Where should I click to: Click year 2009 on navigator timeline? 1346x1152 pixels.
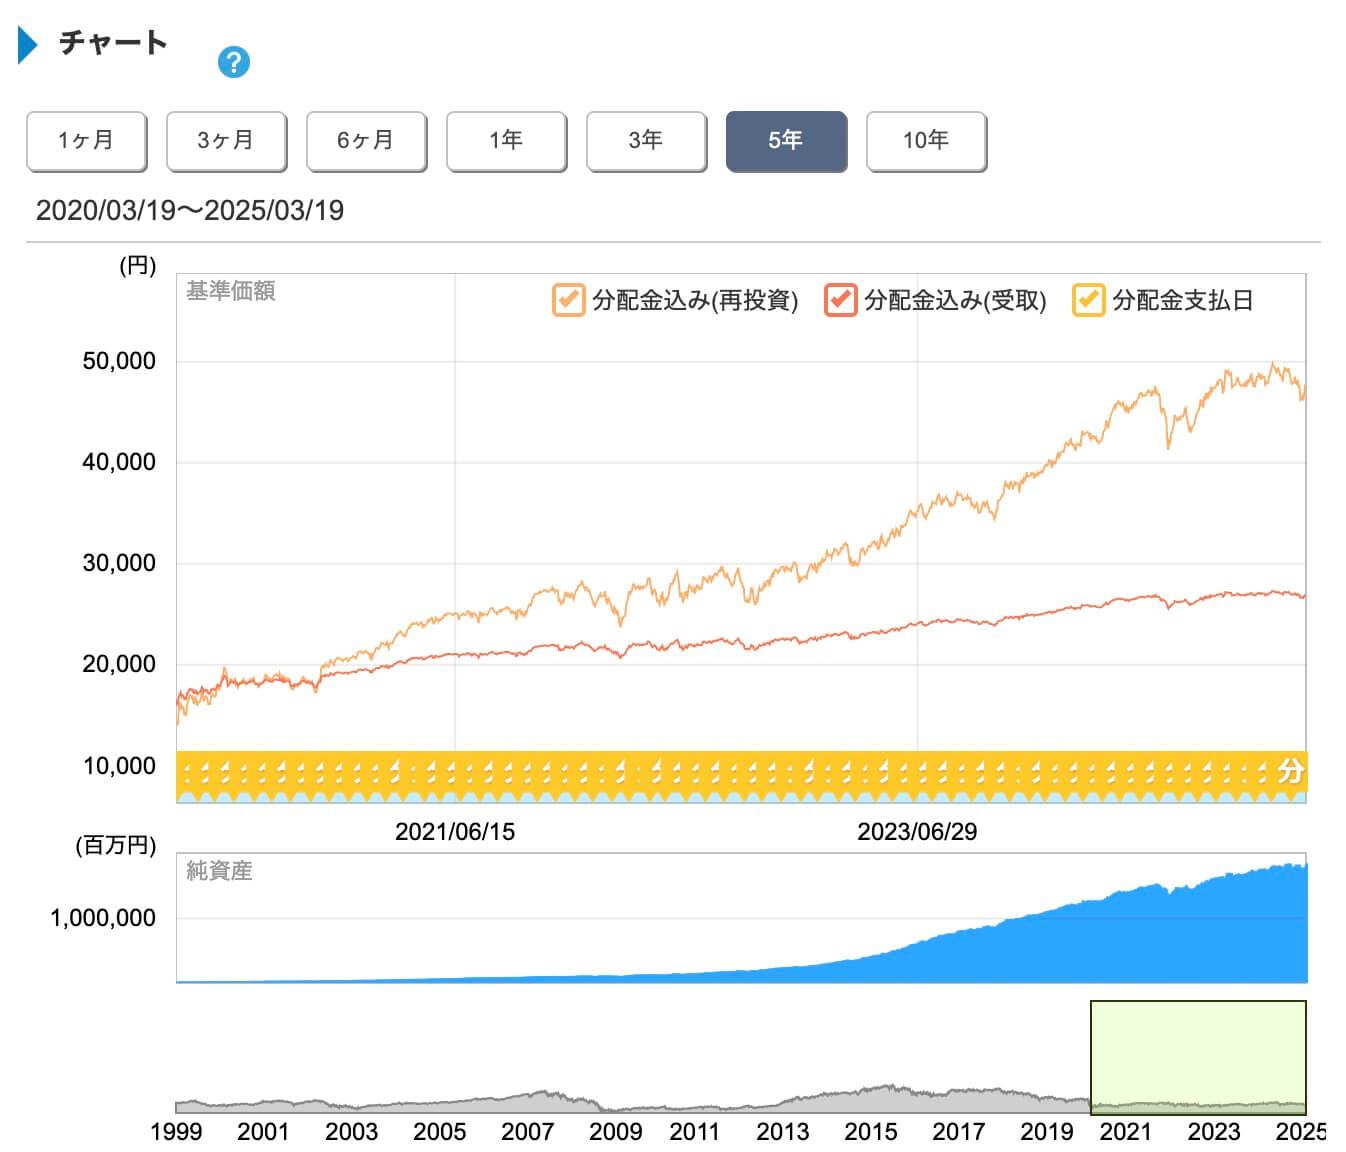click(x=615, y=1132)
